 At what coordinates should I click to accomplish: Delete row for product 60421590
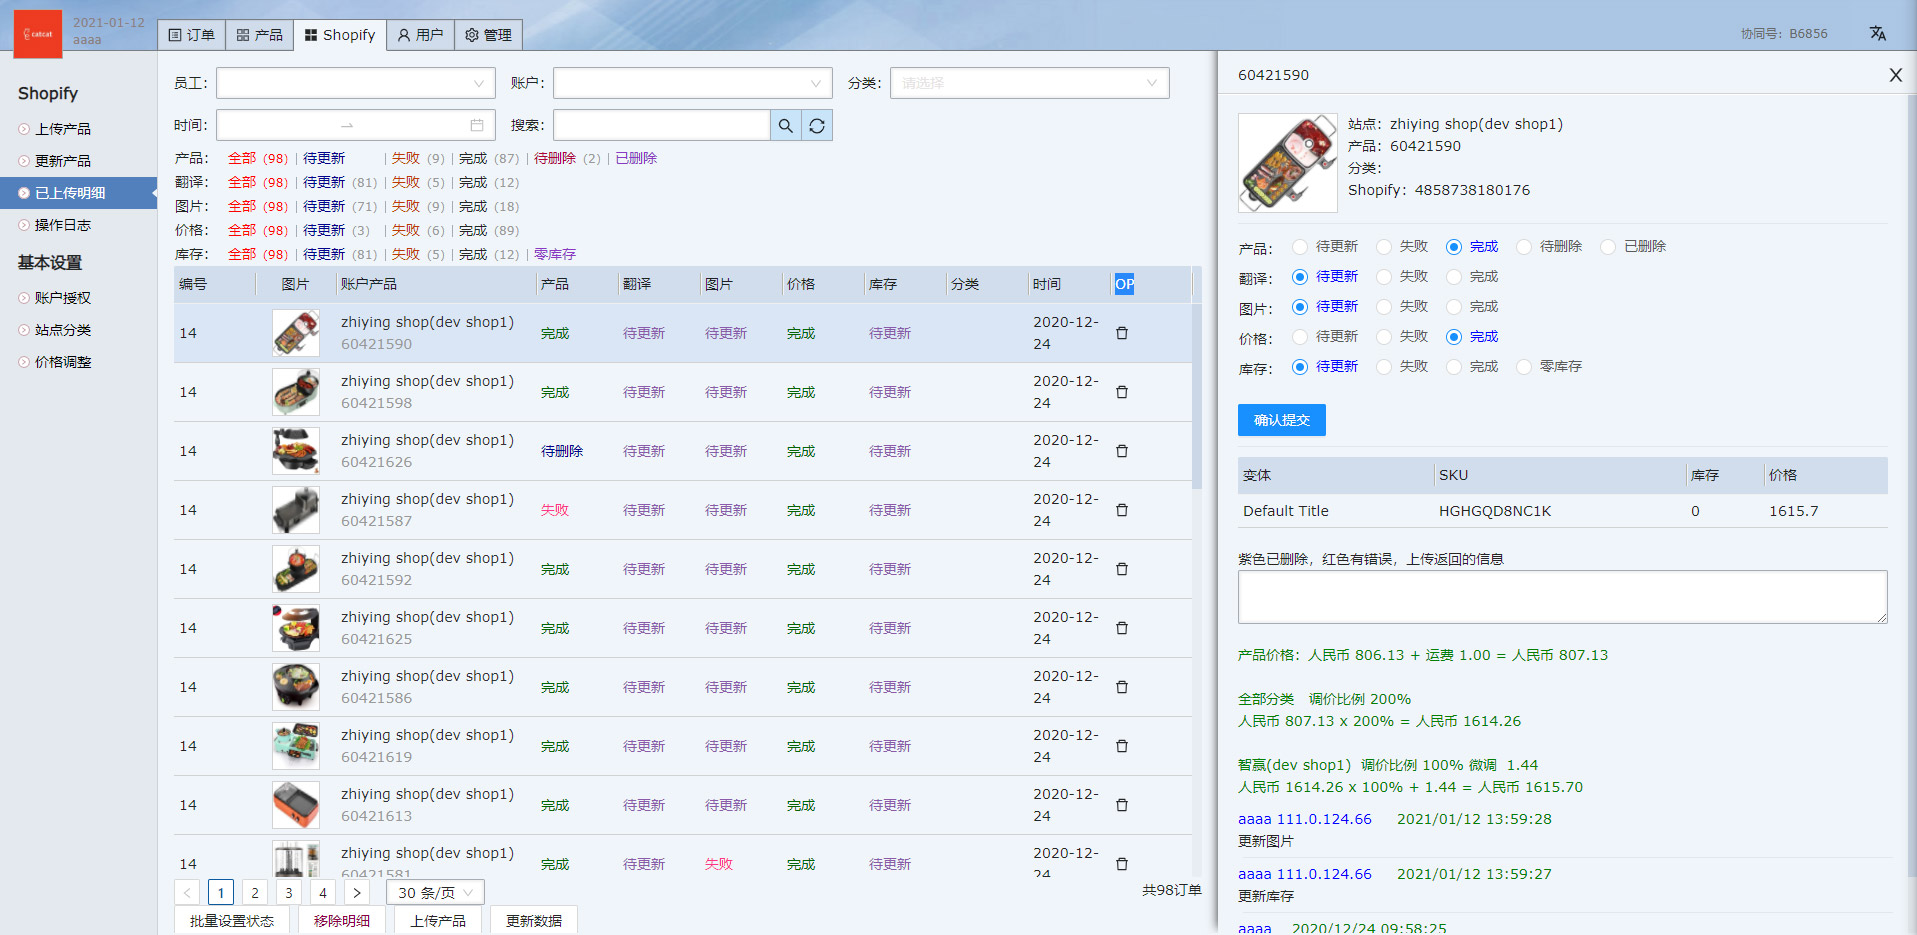1122,333
